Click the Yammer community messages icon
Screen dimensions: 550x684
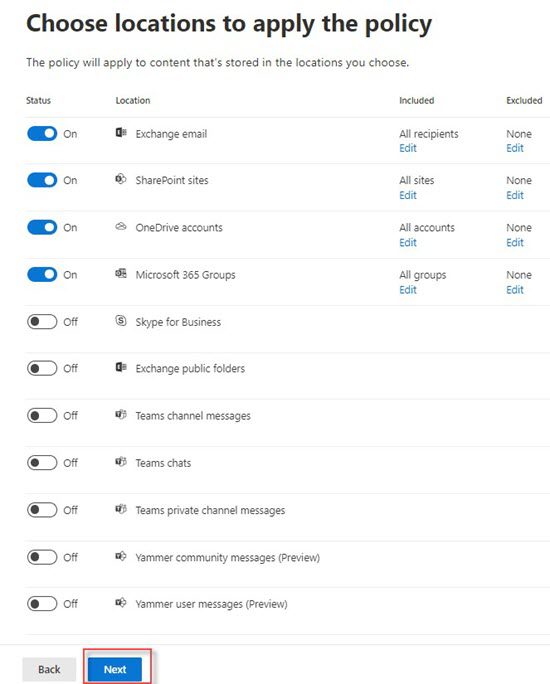[x=121, y=556]
